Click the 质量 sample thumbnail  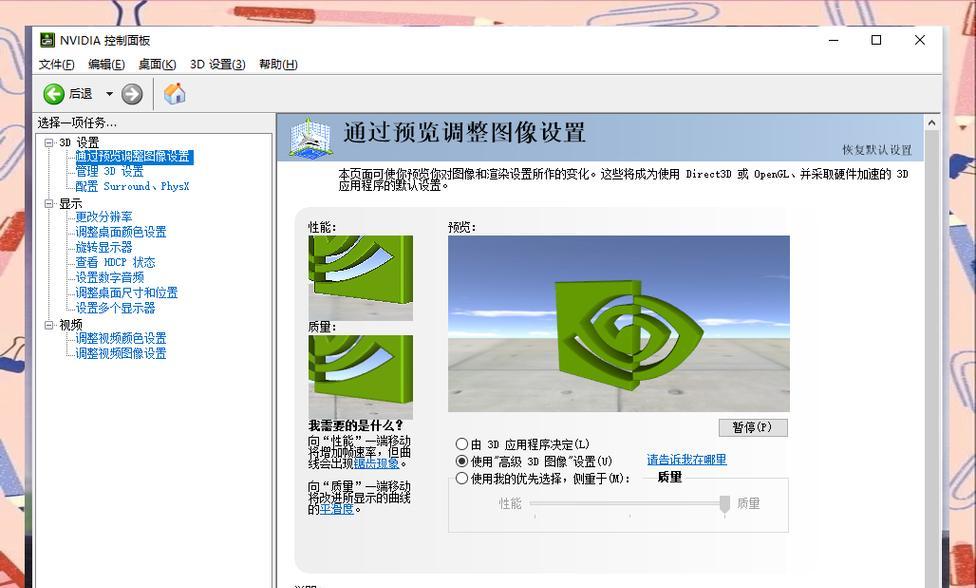(360, 378)
